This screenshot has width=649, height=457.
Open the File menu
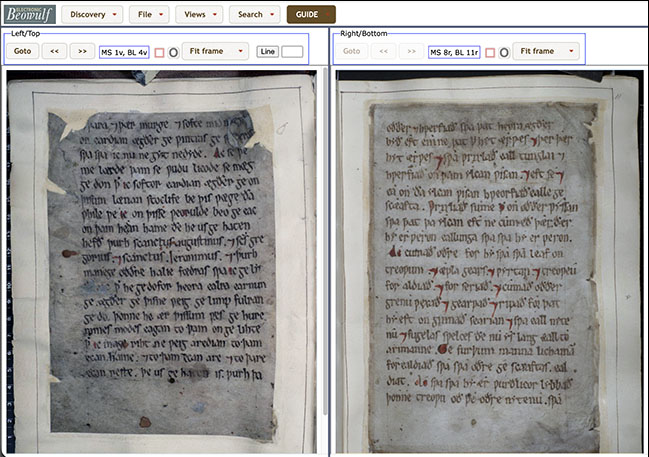(149, 14)
